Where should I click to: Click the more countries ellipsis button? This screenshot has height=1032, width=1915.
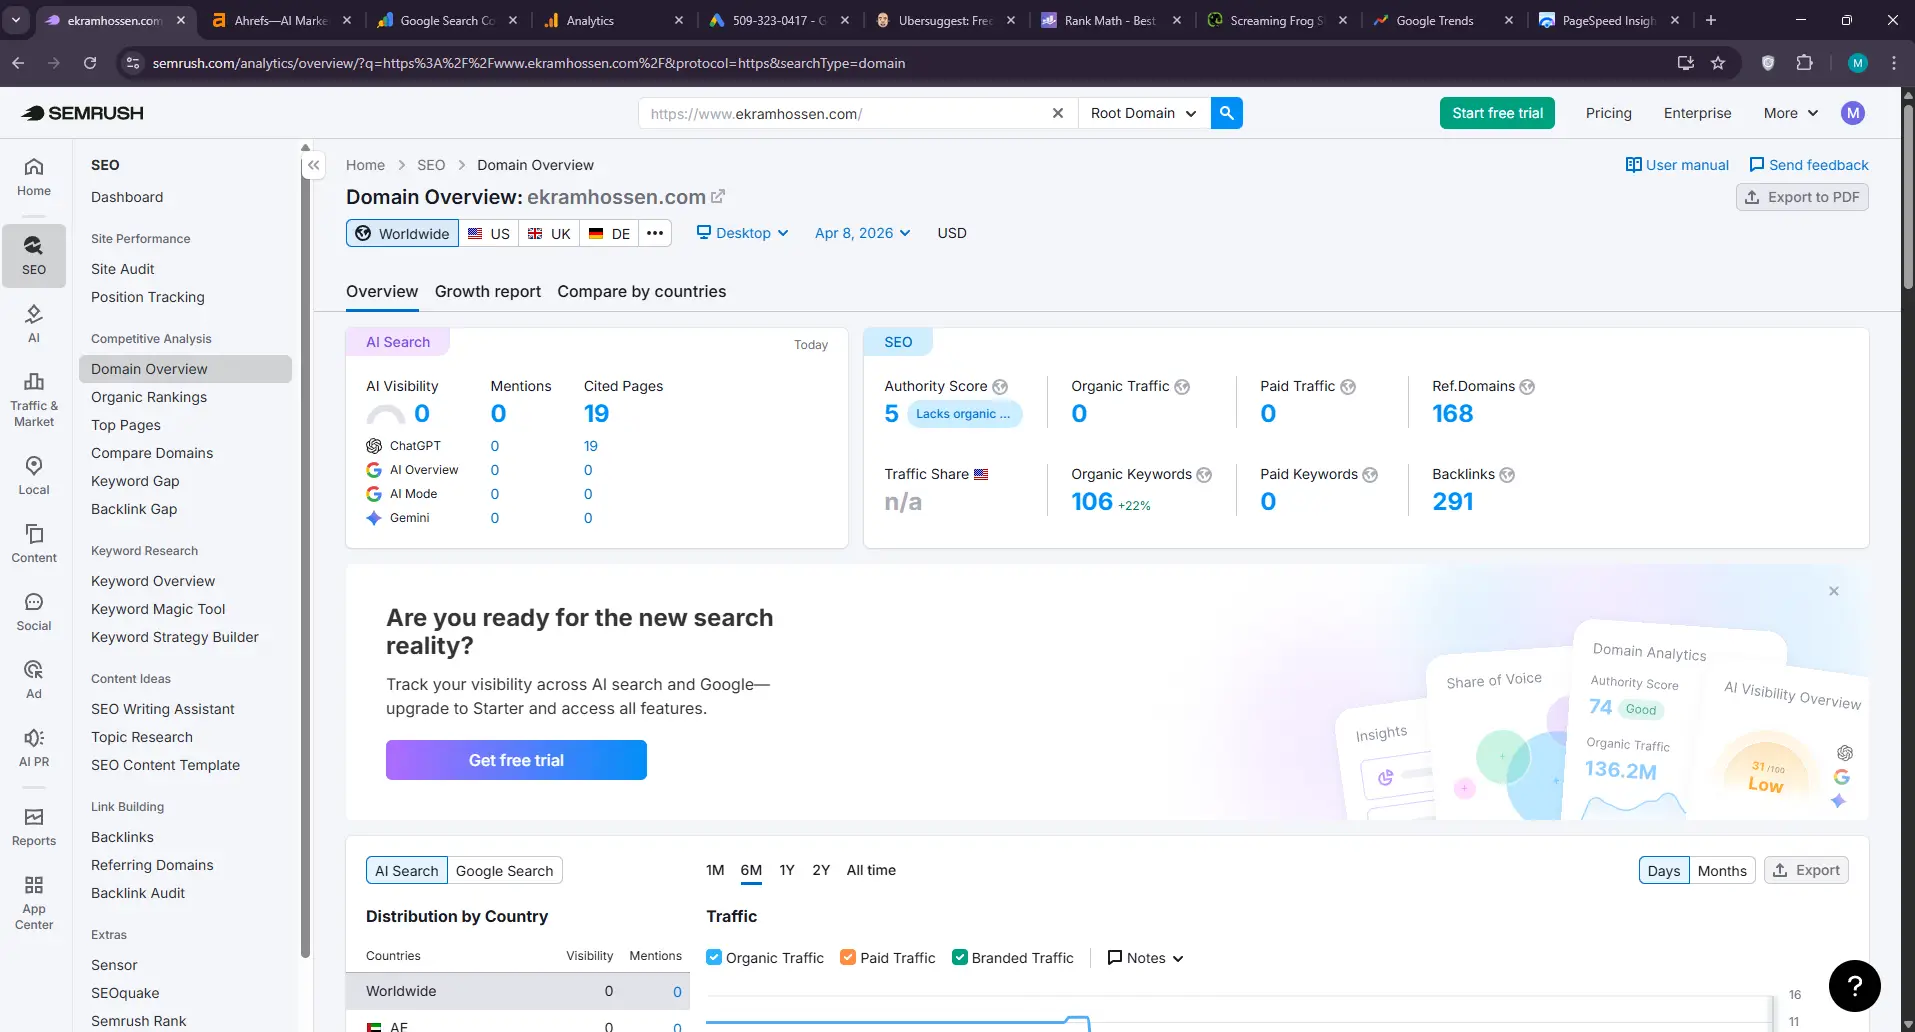[655, 233]
